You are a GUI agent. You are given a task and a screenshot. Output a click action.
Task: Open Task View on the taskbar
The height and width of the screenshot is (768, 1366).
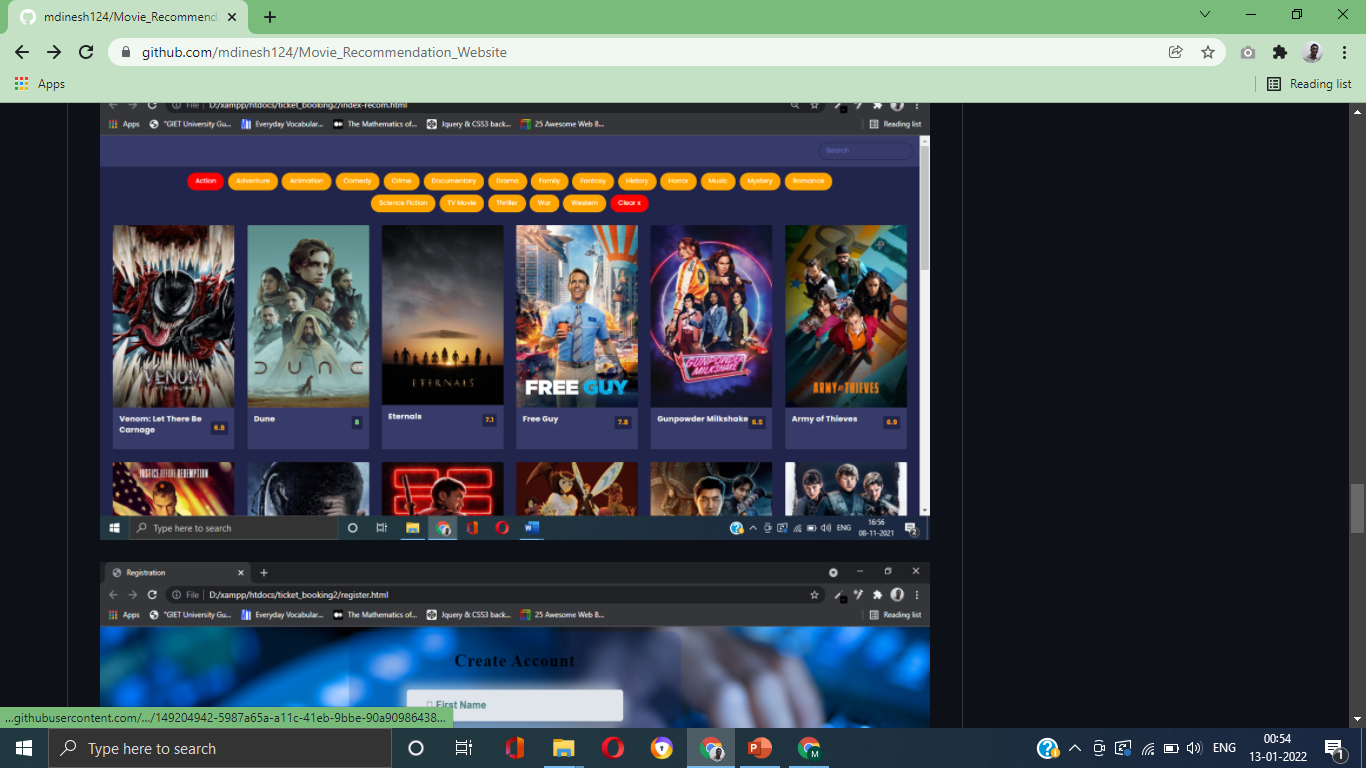(x=464, y=748)
